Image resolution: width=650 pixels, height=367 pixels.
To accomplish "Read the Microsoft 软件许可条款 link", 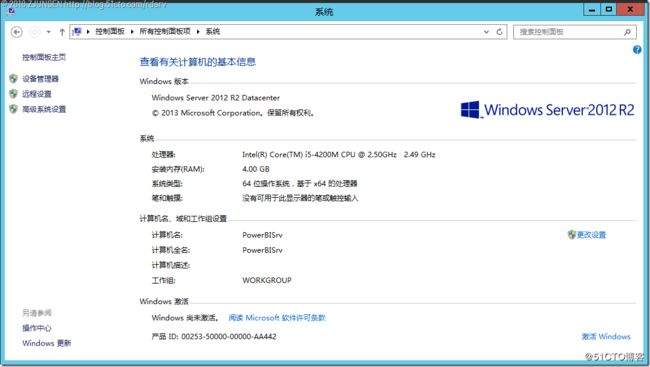I will (x=277, y=318).
